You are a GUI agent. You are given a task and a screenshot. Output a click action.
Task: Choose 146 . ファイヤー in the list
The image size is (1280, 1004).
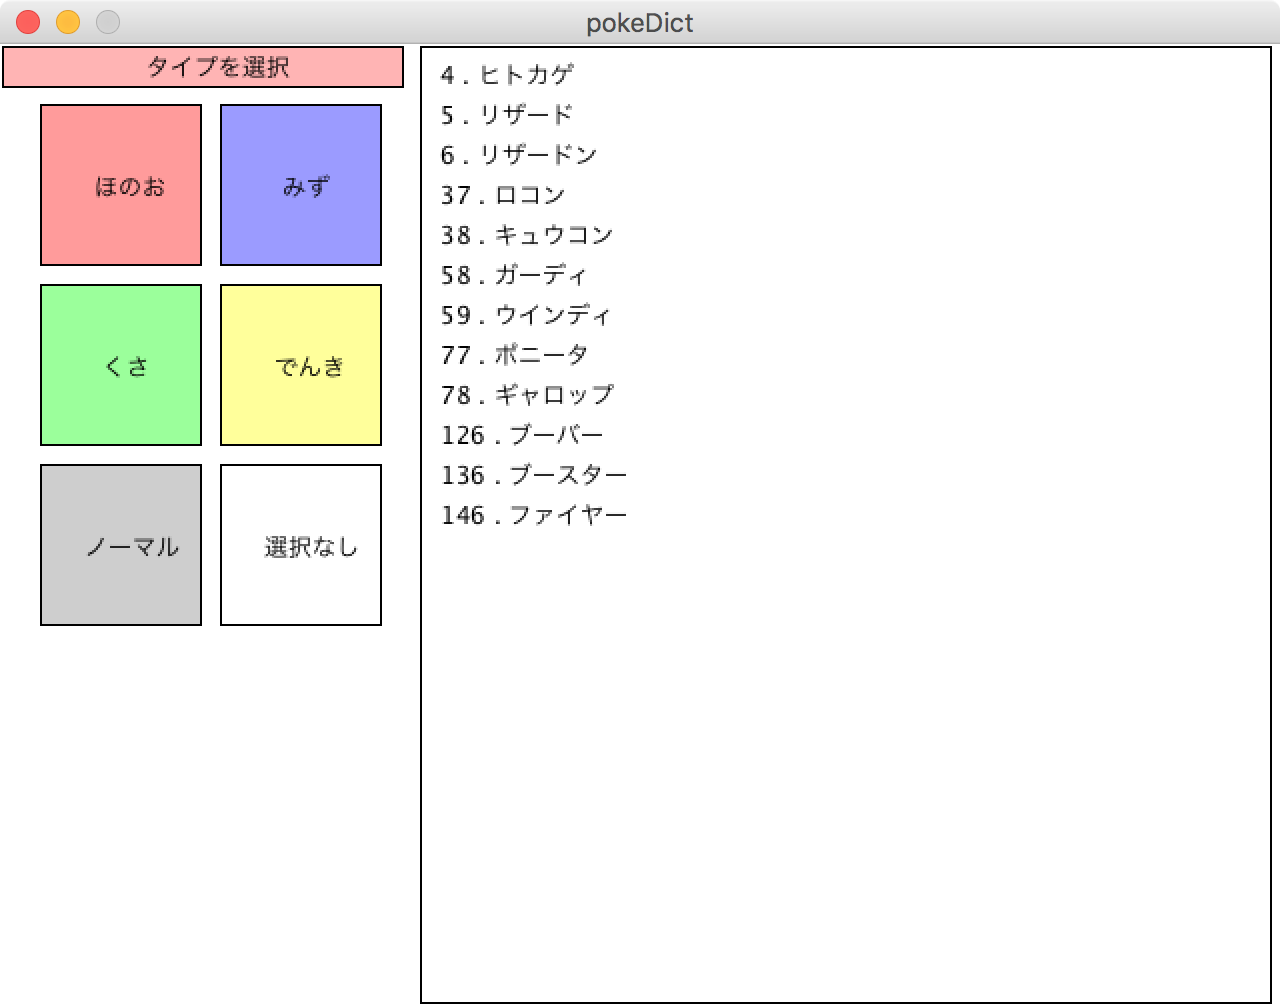click(x=534, y=515)
